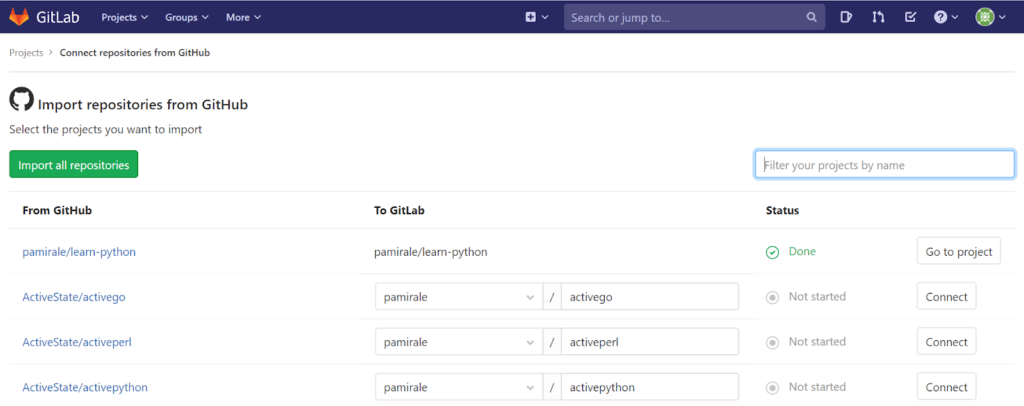The height and width of the screenshot is (406, 1024).
Task: Click the GitHub octocat icon
Action: click(x=21, y=100)
